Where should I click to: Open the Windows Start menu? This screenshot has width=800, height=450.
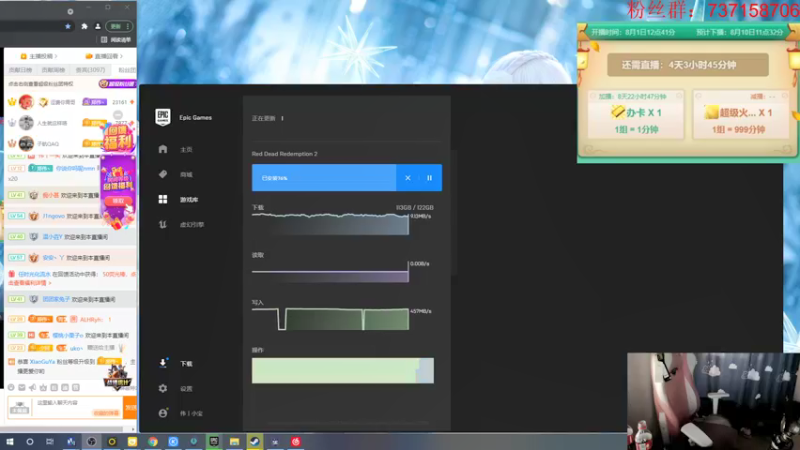[x=9, y=441]
